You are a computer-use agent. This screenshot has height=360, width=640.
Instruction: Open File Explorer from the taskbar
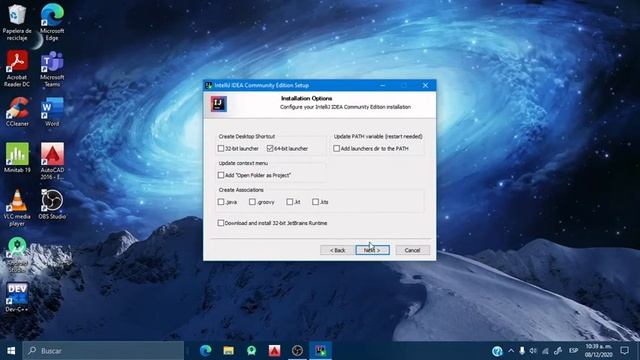click(x=229, y=351)
